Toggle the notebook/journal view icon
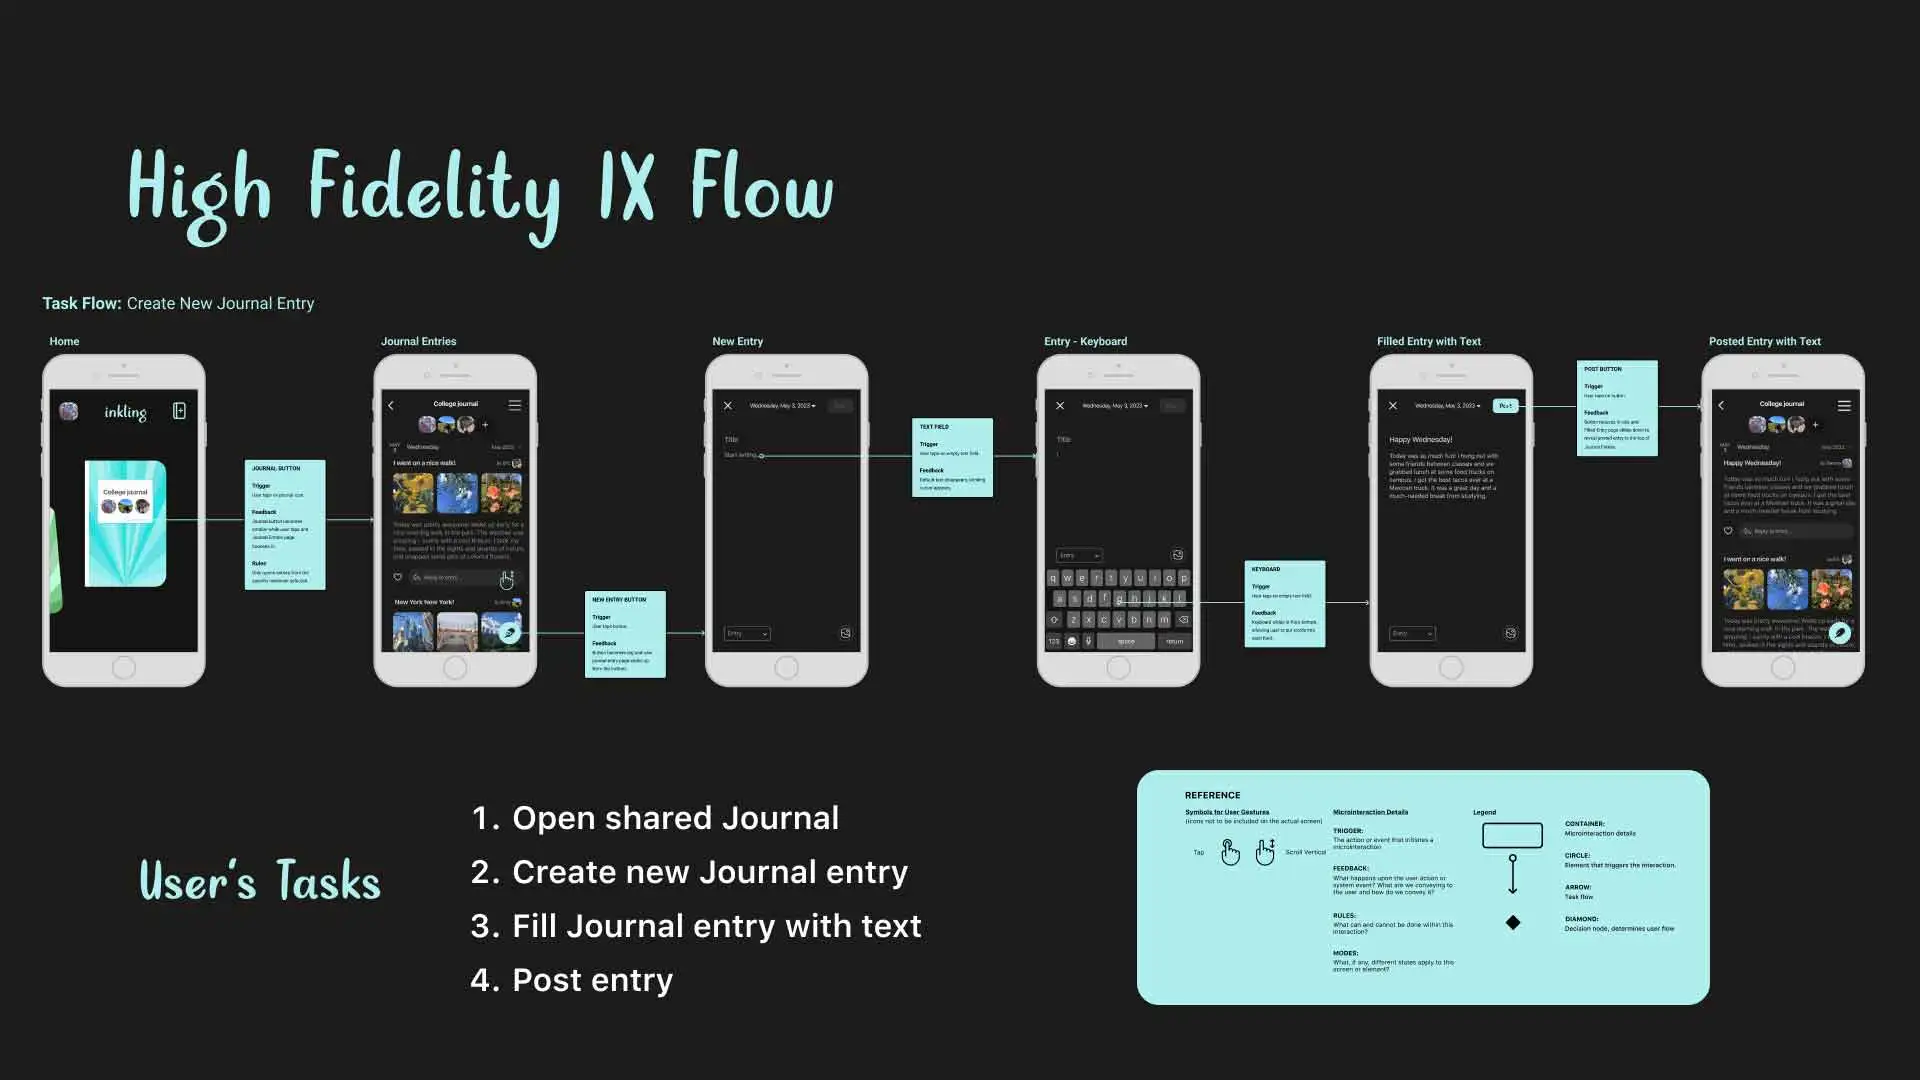This screenshot has width=1920, height=1080. coord(179,411)
